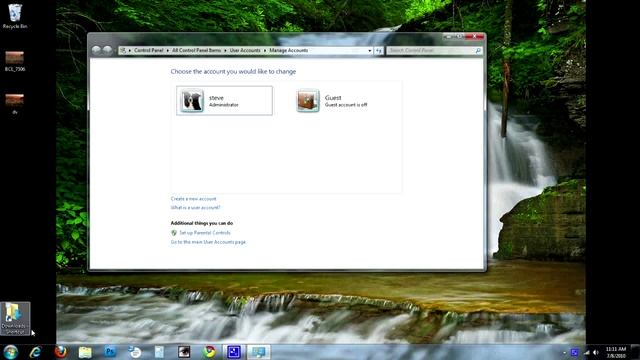640x360 pixels.
Task: Show hidden system tray icons
Action: coord(564,352)
